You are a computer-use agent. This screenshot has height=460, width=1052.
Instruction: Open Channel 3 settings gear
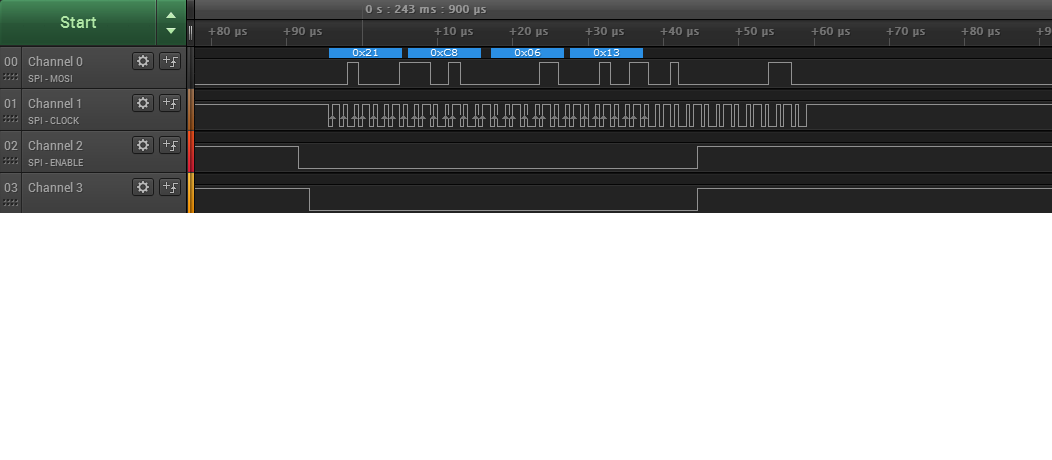(x=143, y=186)
